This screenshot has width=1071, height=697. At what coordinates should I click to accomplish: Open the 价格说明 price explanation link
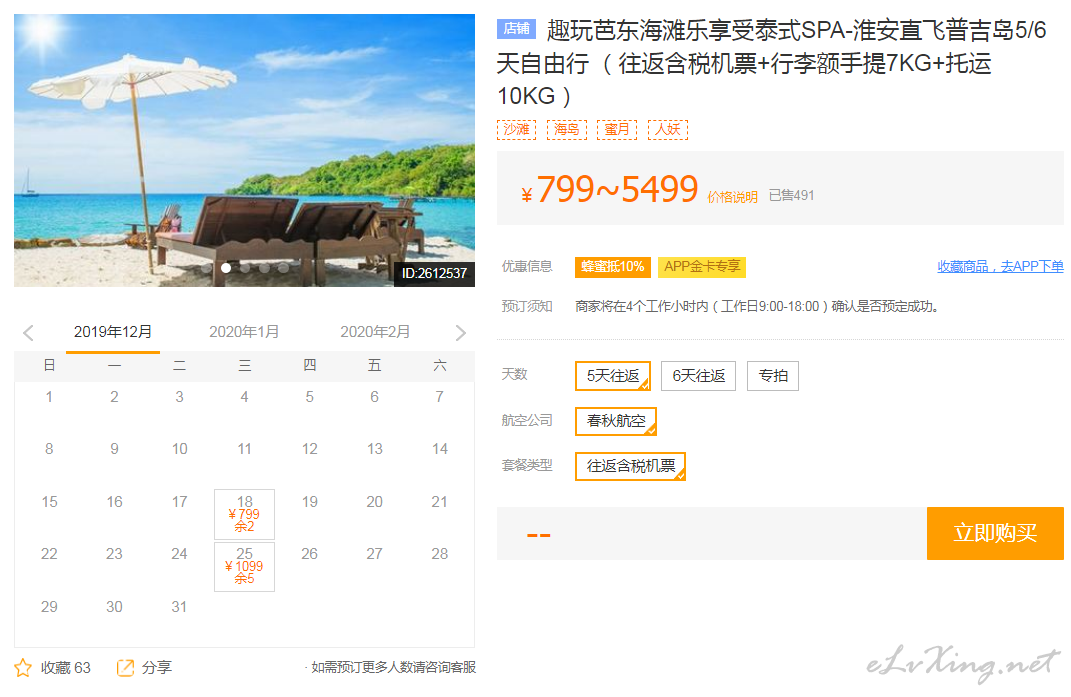point(732,197)
